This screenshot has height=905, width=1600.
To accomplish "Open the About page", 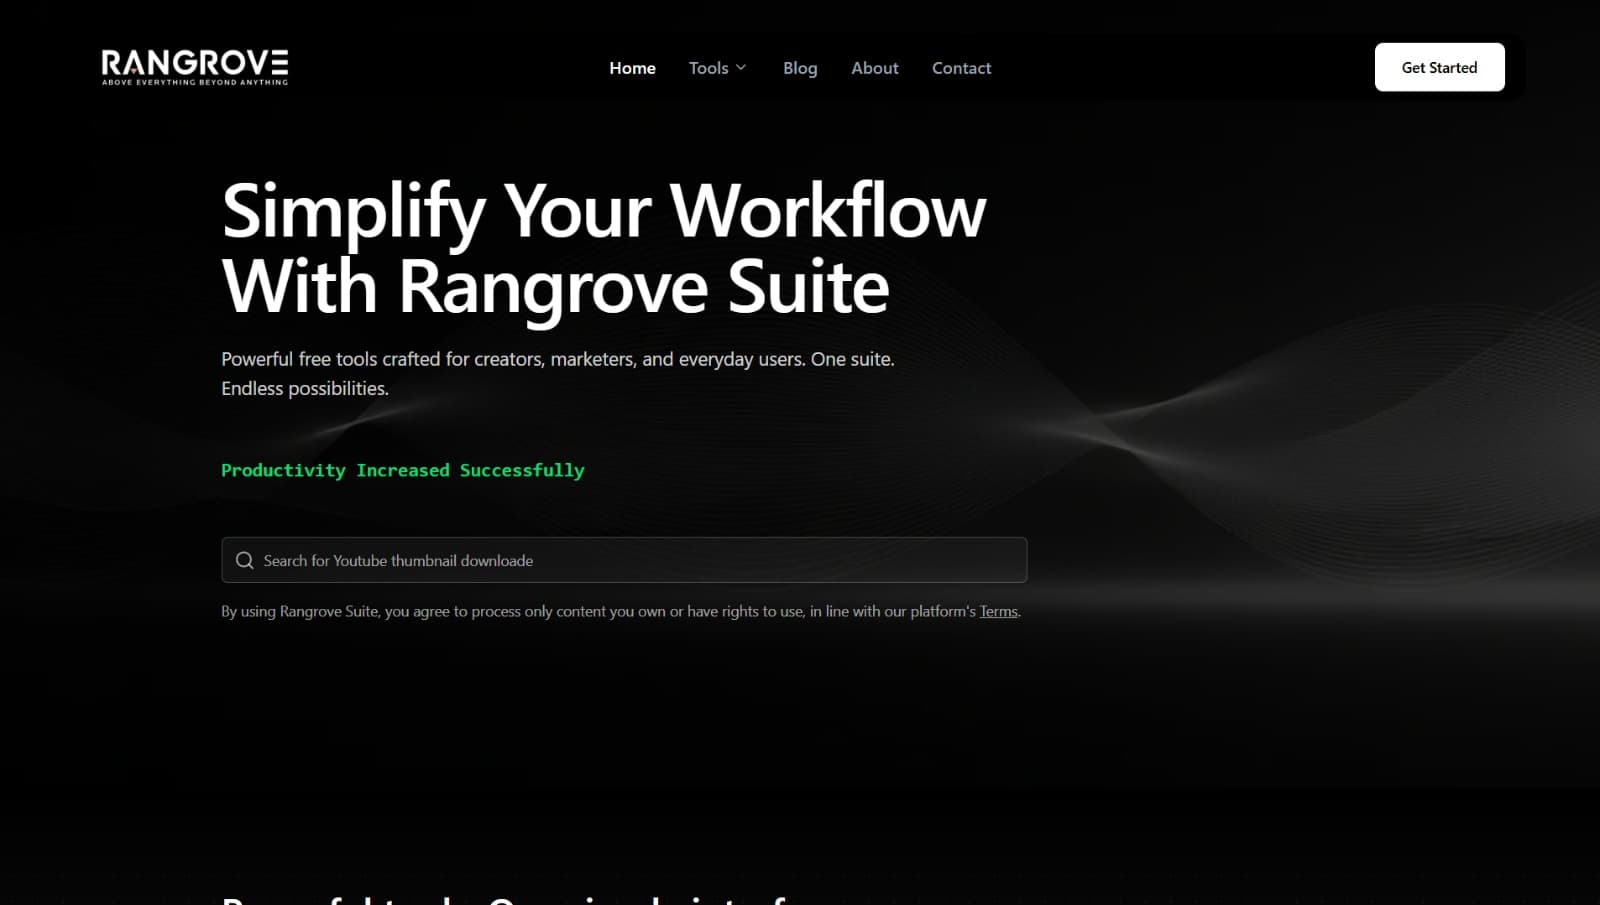I will [x=874, y=68].
